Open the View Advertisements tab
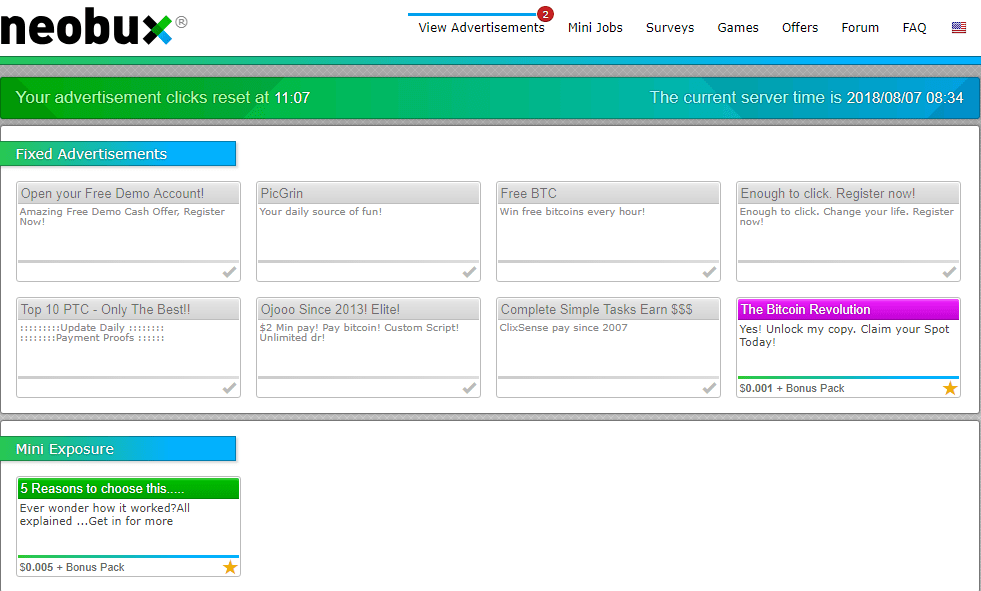This screenshot has height=591, width=981. pyautogui.click(x=481, y=28)
